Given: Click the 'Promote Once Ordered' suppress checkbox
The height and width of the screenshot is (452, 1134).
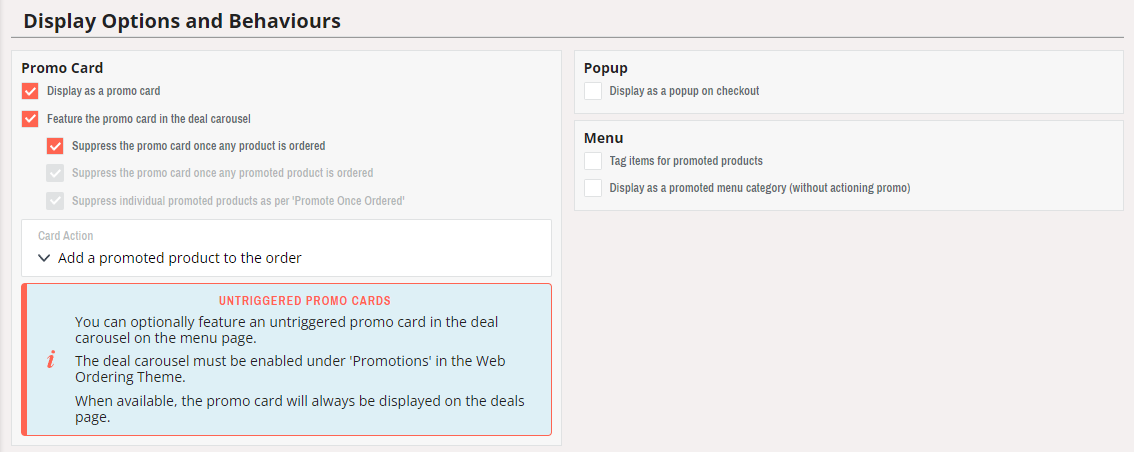Looking at the screenshot, I should click(55, 201).
